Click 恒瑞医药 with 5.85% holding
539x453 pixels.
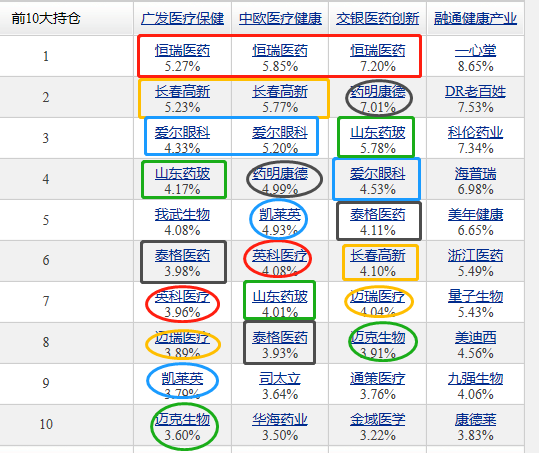pos(280,51)
